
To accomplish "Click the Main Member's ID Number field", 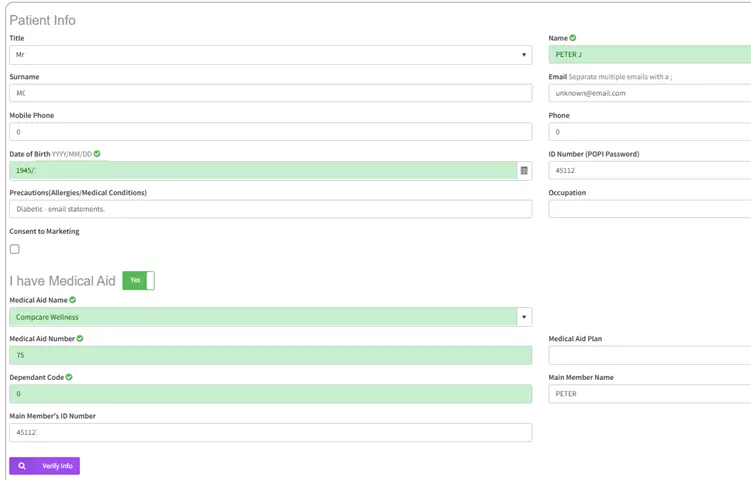I will (271, 433).
